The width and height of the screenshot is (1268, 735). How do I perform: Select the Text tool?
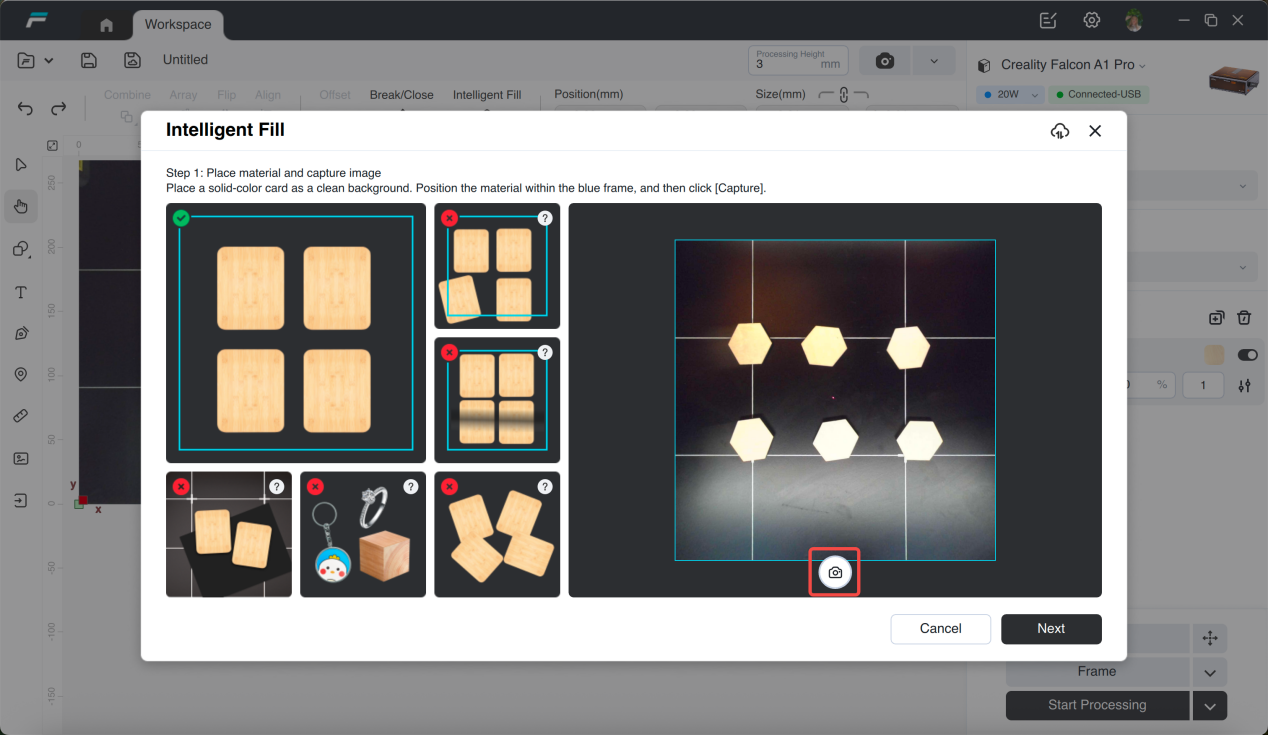[21, 292]
